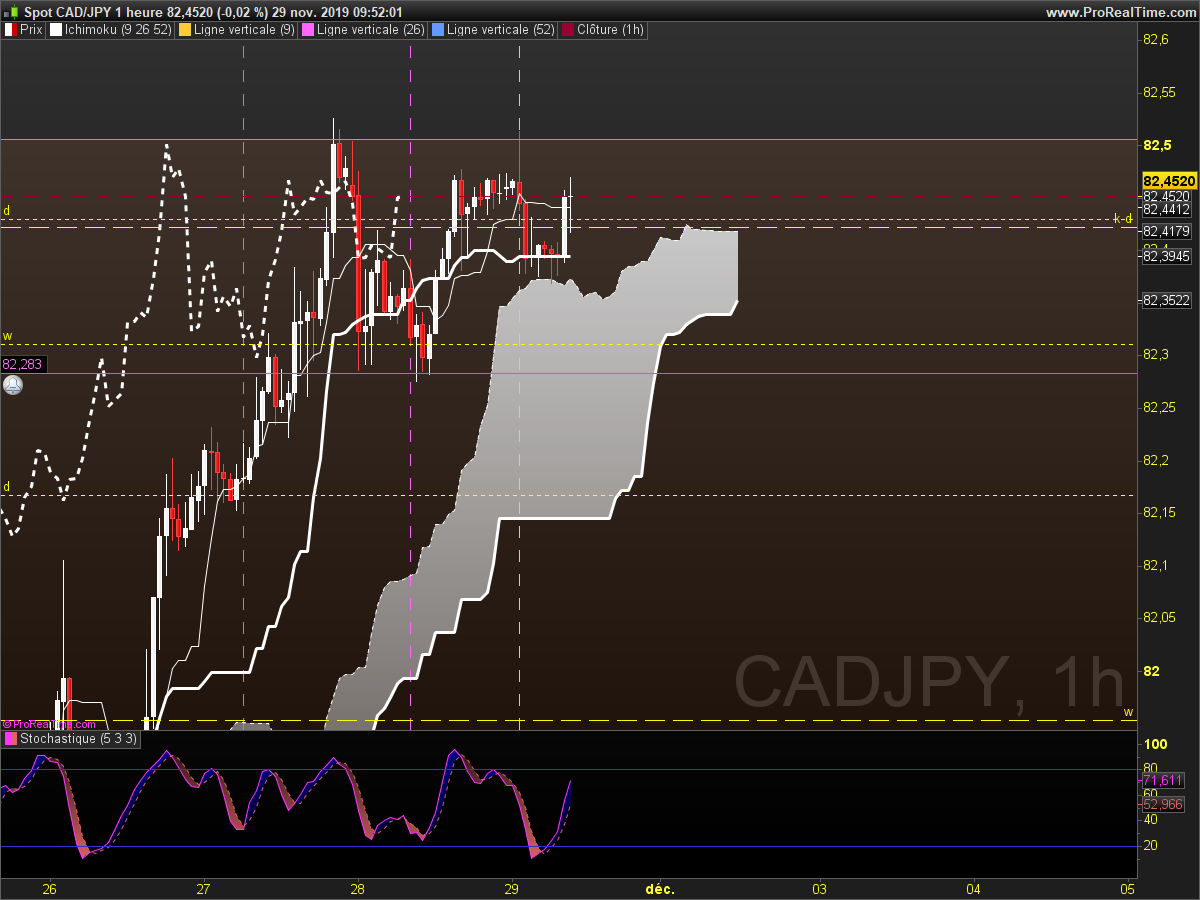Click the magenta Stochastique color swatch
This screenshot has width=1200, height=900.
pos(11,739)
